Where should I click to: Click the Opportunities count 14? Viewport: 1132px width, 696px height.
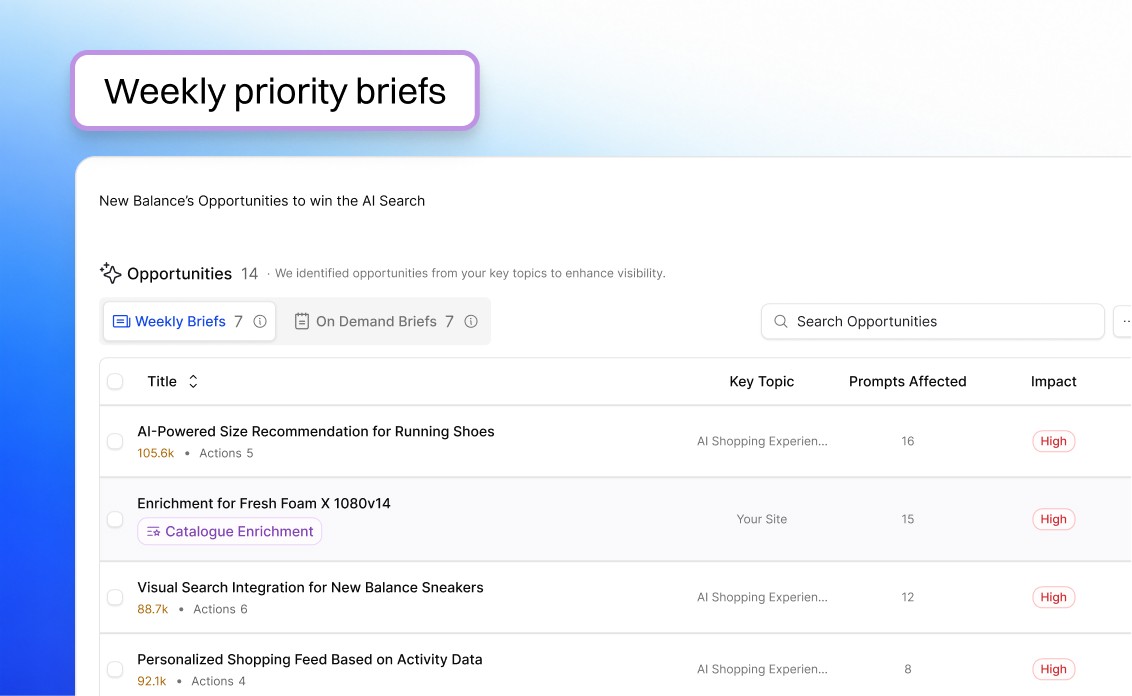[249, 274]
